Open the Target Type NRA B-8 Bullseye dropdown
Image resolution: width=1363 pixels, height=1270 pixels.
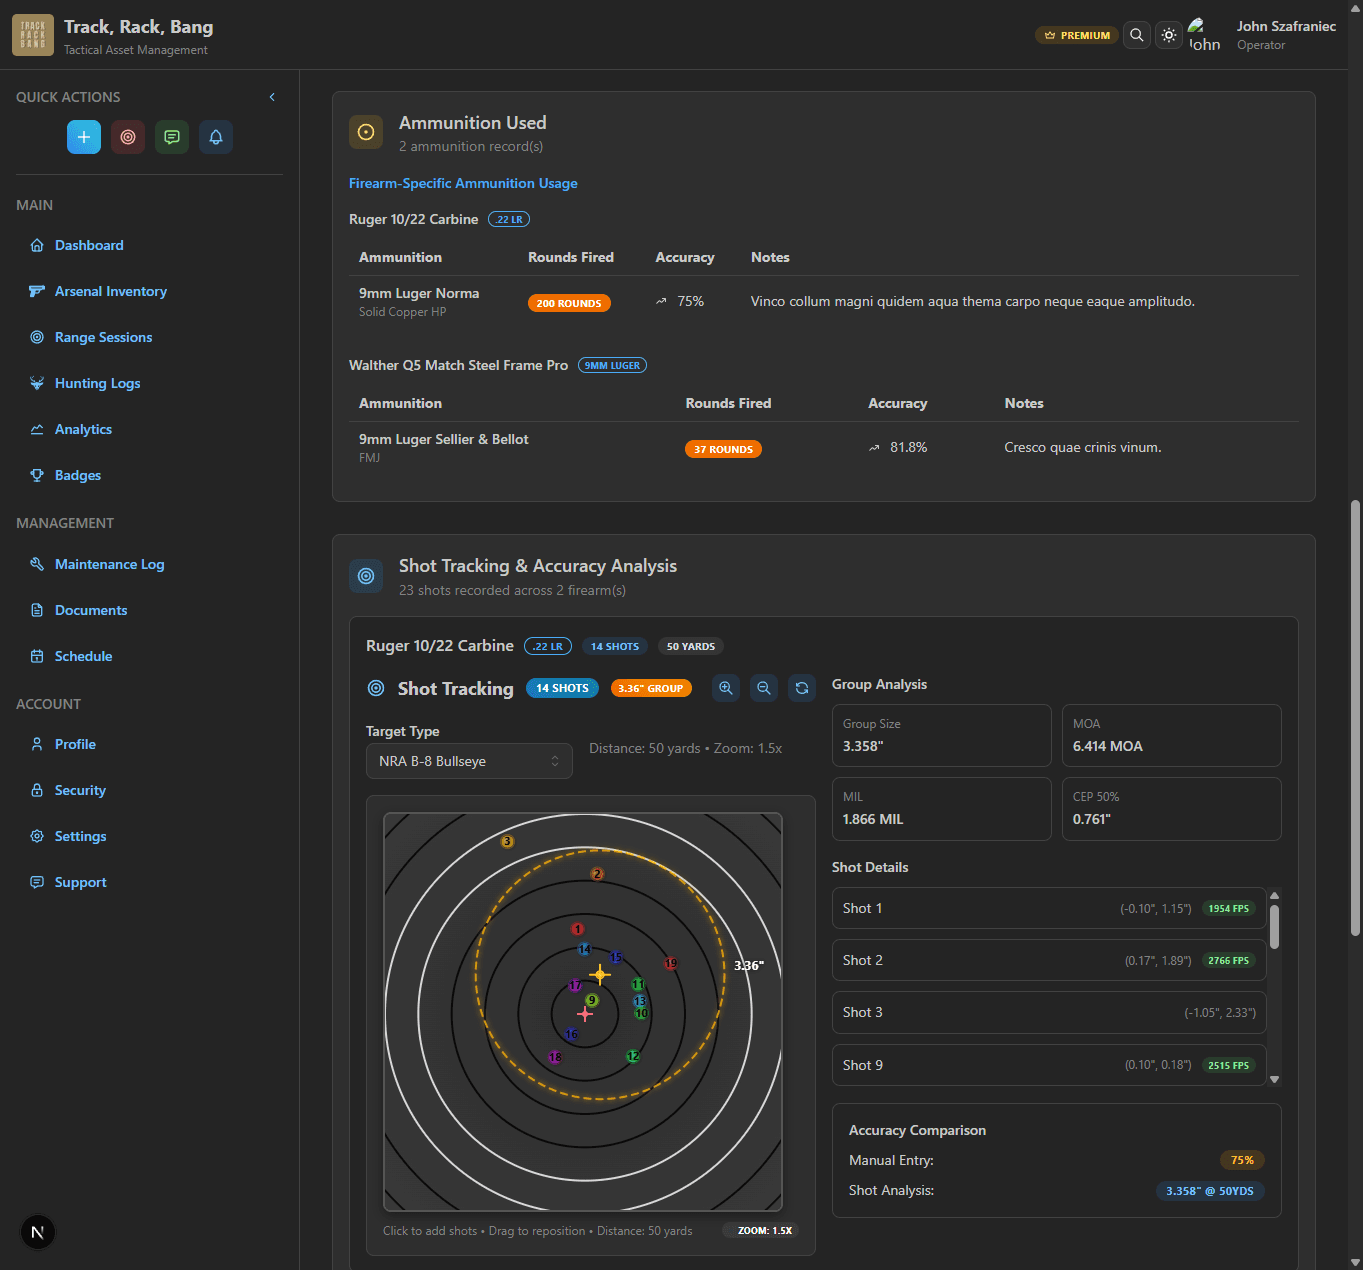(469, 761)
